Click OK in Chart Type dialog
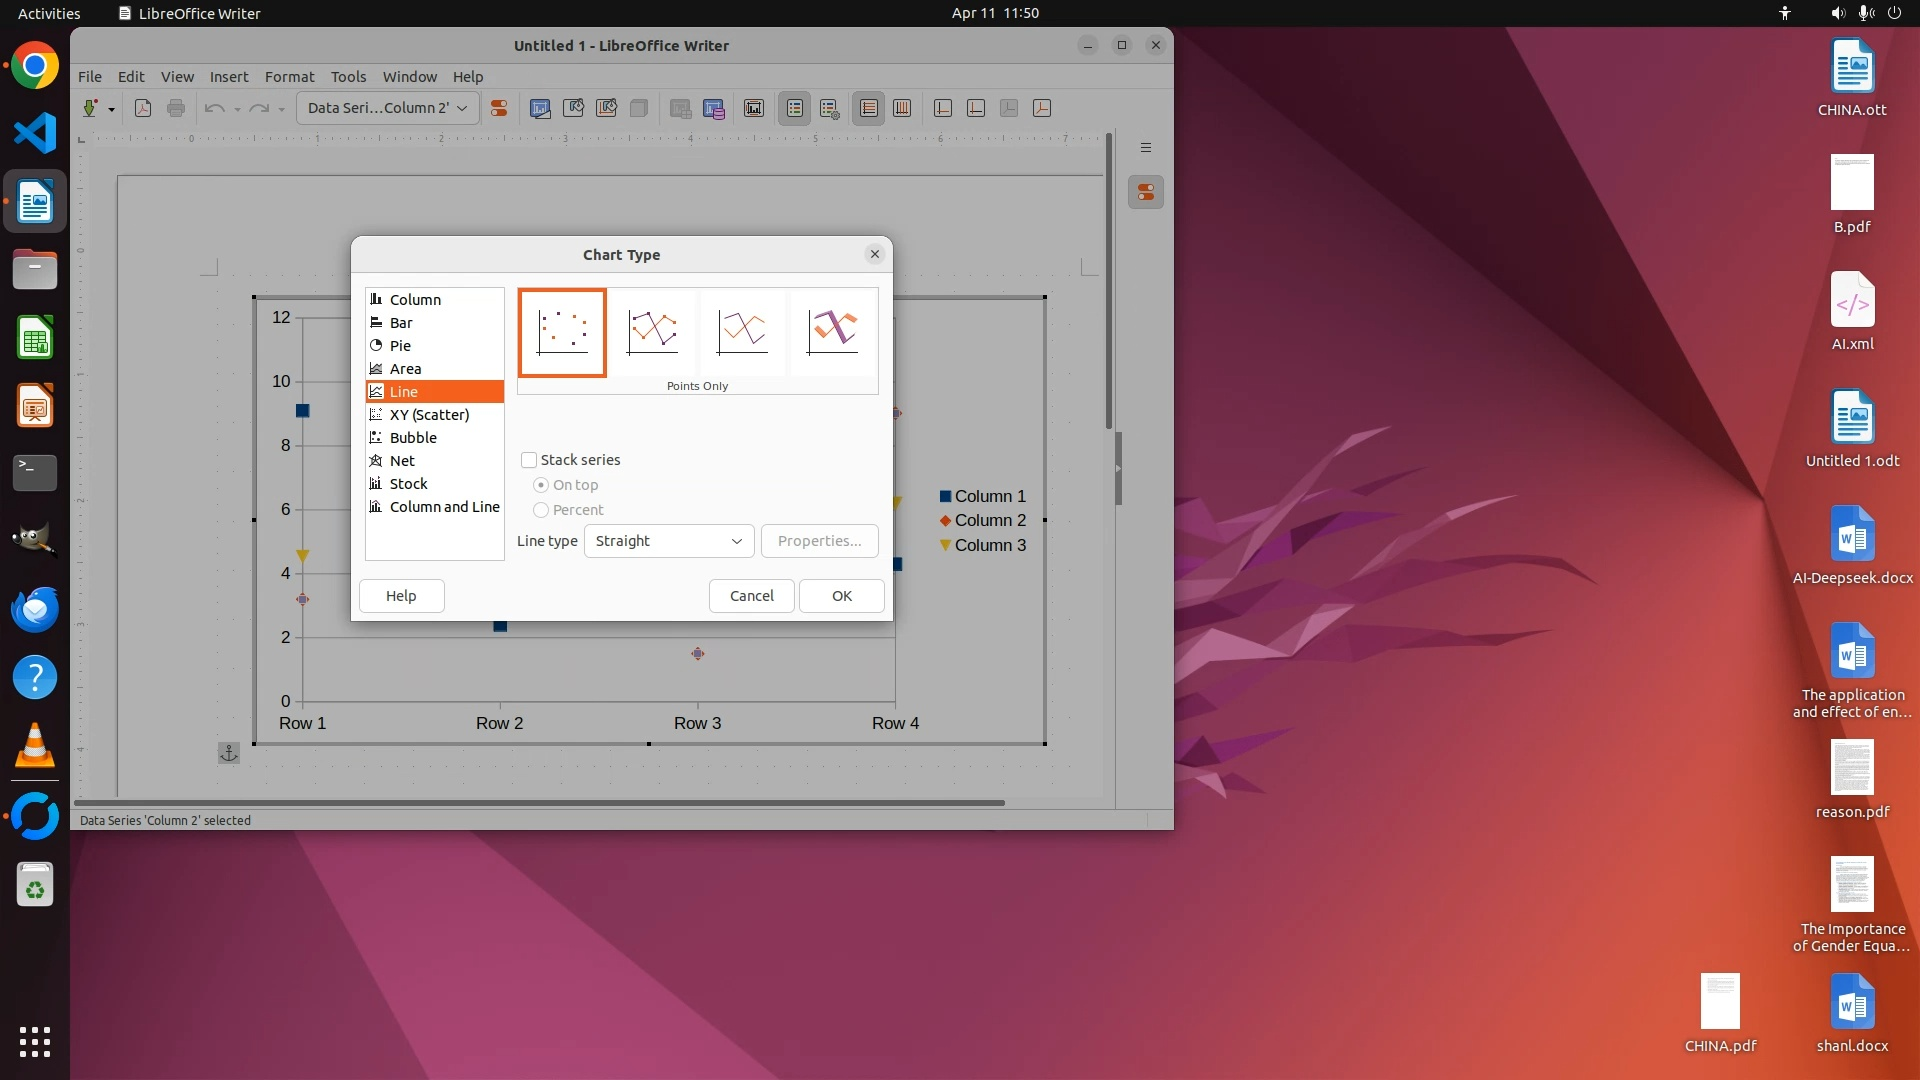Viewport: 1920px width, 1080px height. [841, 596]
